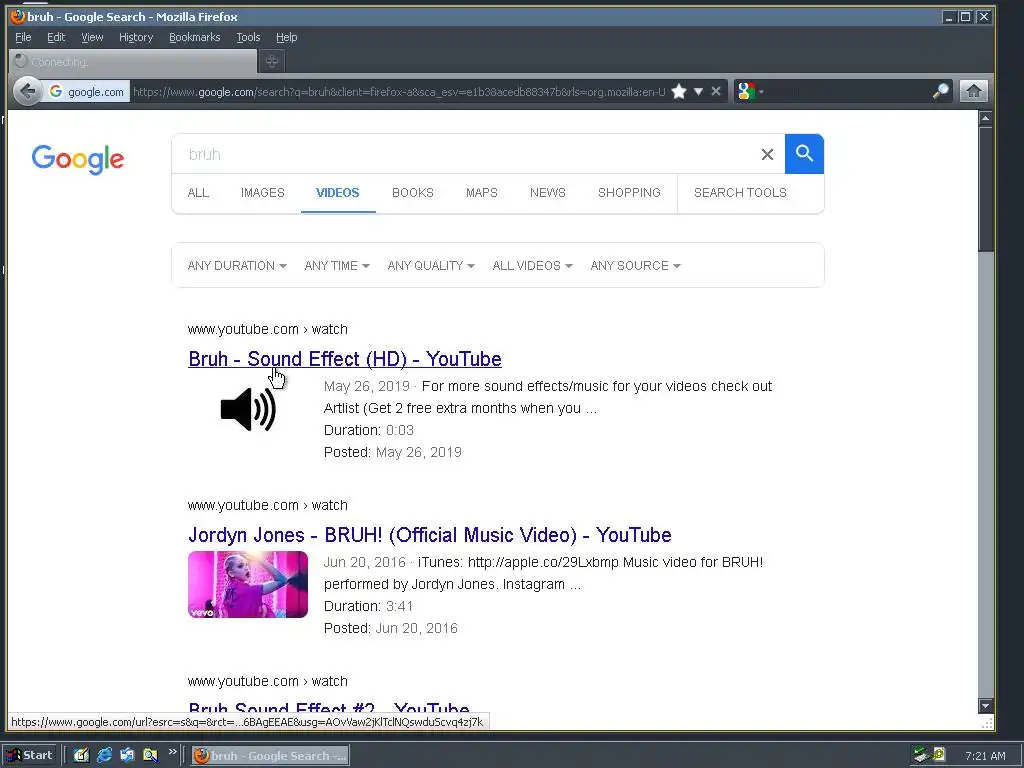Toggle the SEARCH TOOLS button
The width and height of the screenshot is (1024, 768).
[740, 193]
